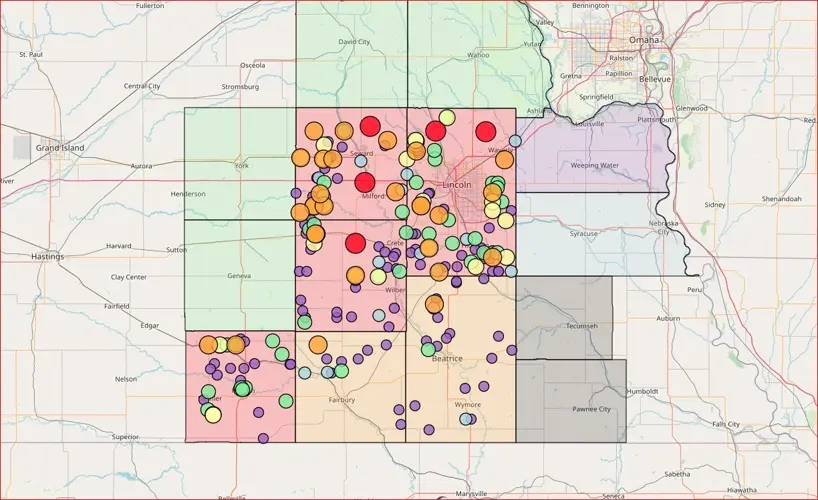Select the Fullerton town label
The width and height of the screenshot is (818, 500).
tap(150, 5)
